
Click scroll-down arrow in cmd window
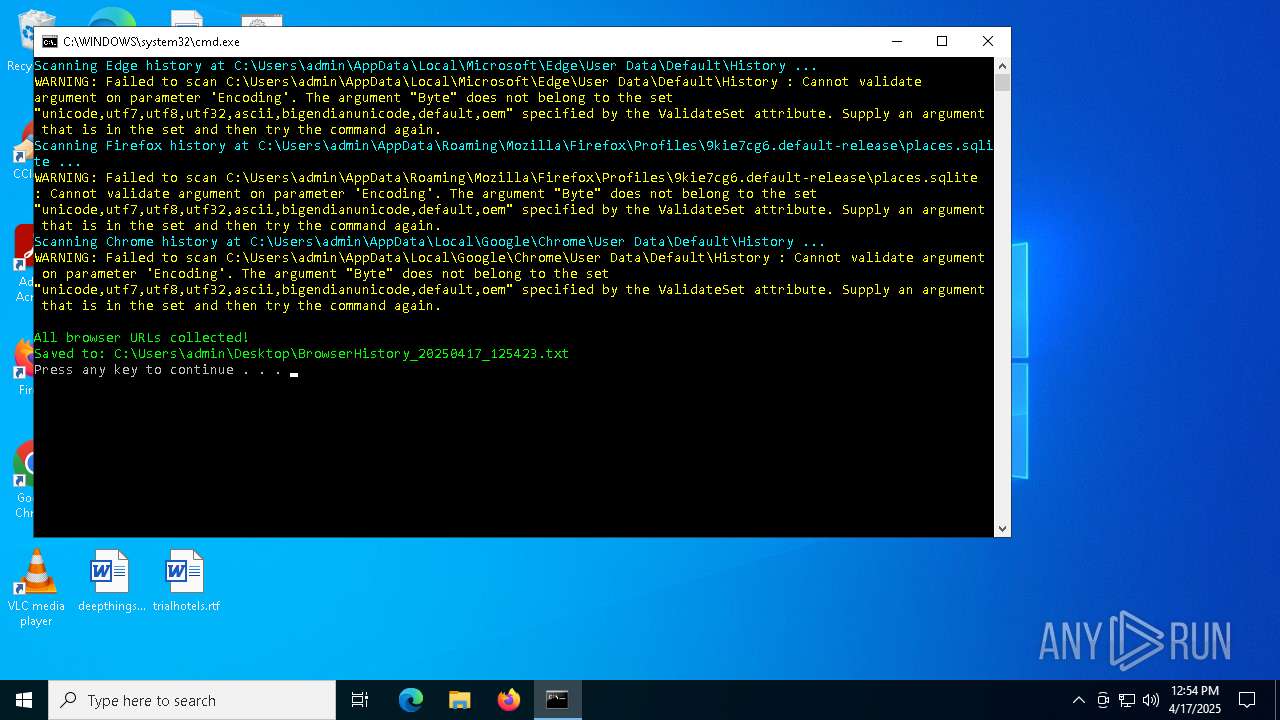pyautogui.click(x=1002, y=529)
